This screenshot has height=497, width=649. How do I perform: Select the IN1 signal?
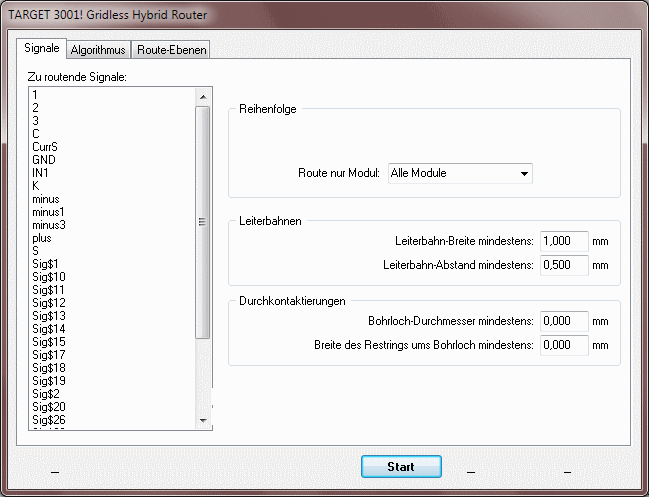pos(40,173)
